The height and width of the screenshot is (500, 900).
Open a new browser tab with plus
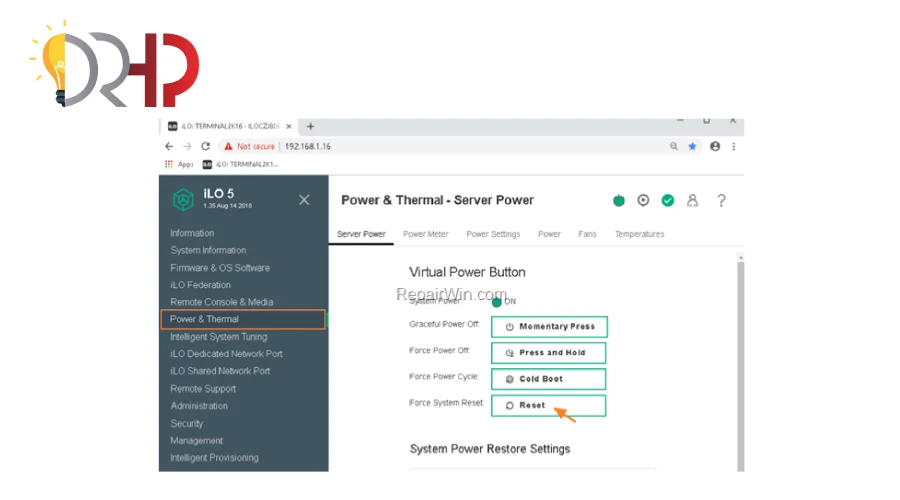[311, 126]
